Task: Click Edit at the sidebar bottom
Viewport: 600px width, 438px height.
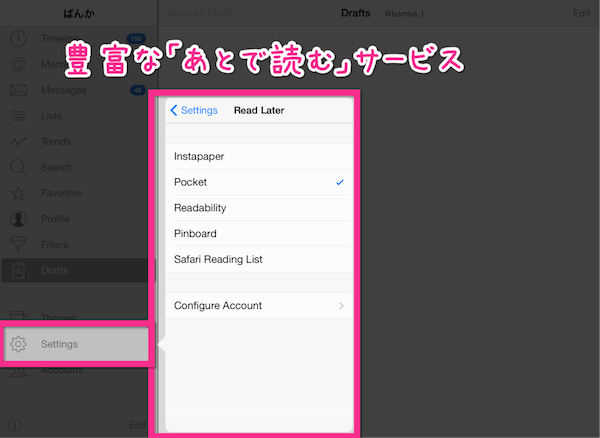Action: tap(138, 425)
